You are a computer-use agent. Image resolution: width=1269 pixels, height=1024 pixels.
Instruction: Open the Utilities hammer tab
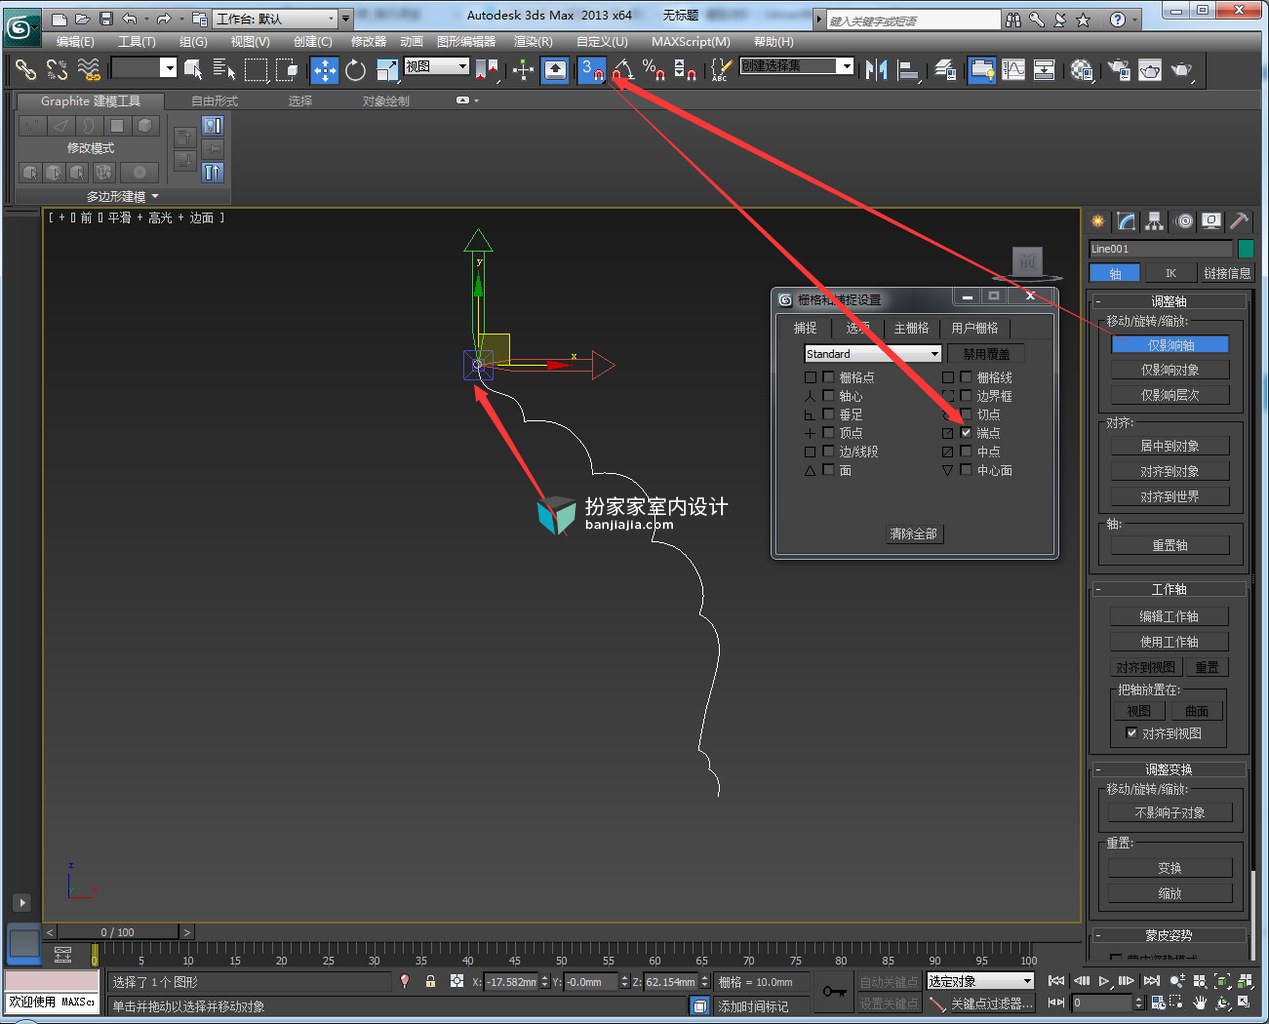click(x=1239, y=221)
